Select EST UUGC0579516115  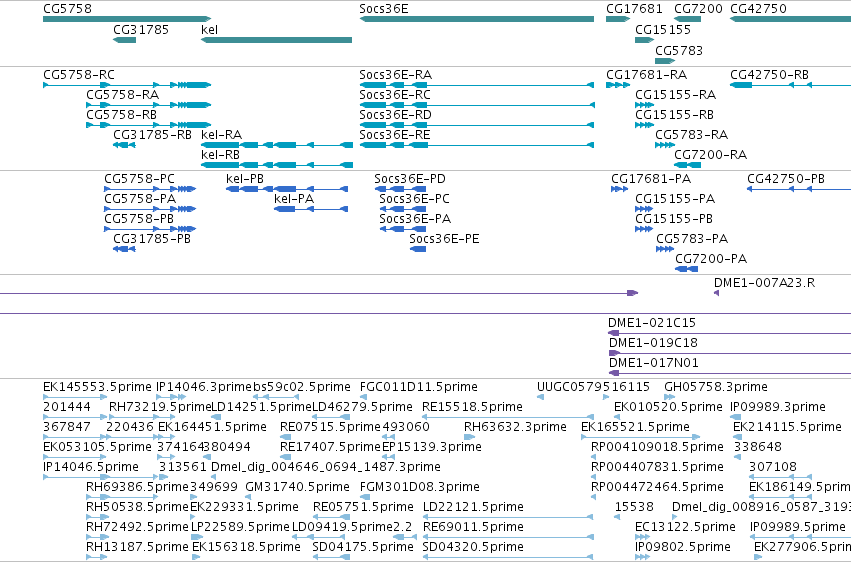pos(541,397)
